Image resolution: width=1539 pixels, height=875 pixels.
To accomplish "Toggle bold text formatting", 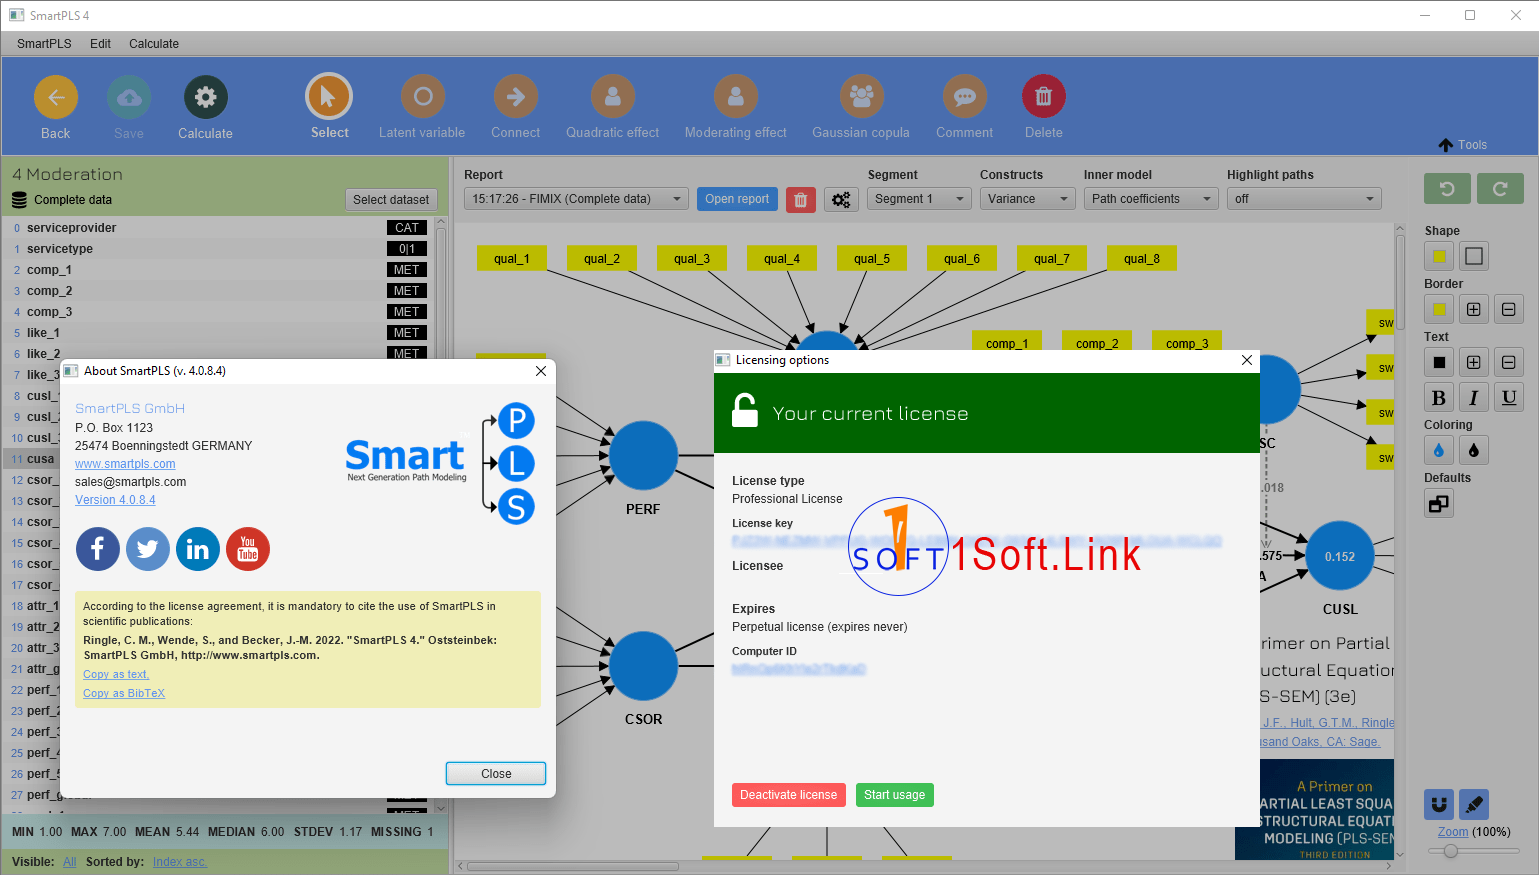I will click(1439, 397).
